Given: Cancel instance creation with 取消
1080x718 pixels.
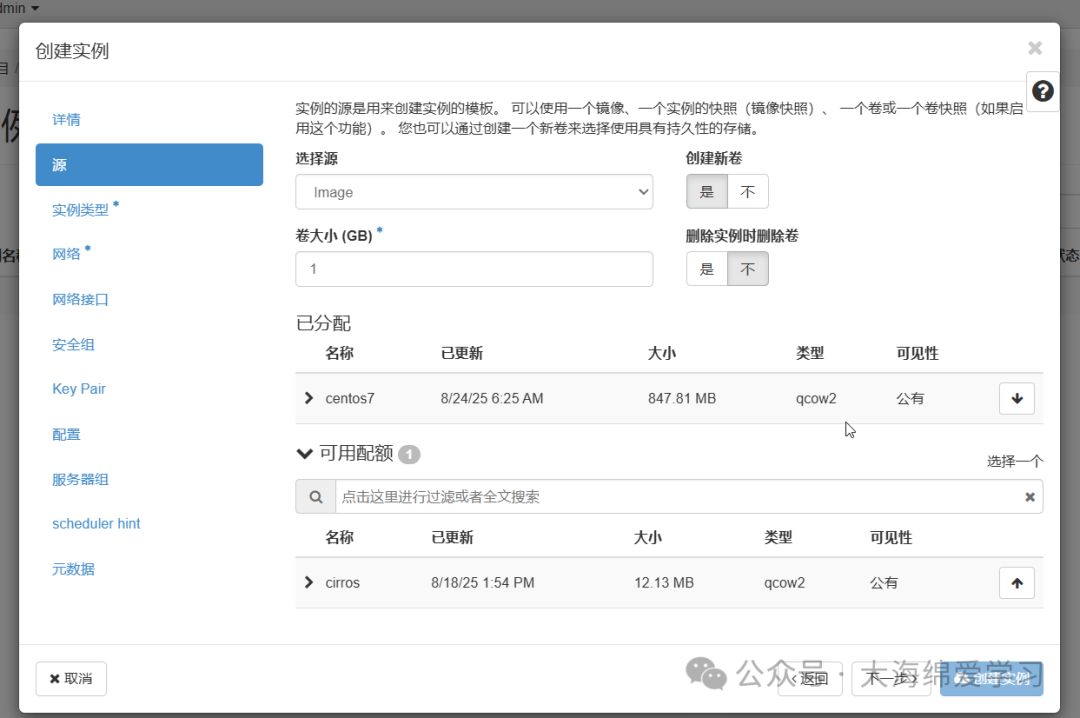Looking at the screenshot, I should click(x=70, y=678).
